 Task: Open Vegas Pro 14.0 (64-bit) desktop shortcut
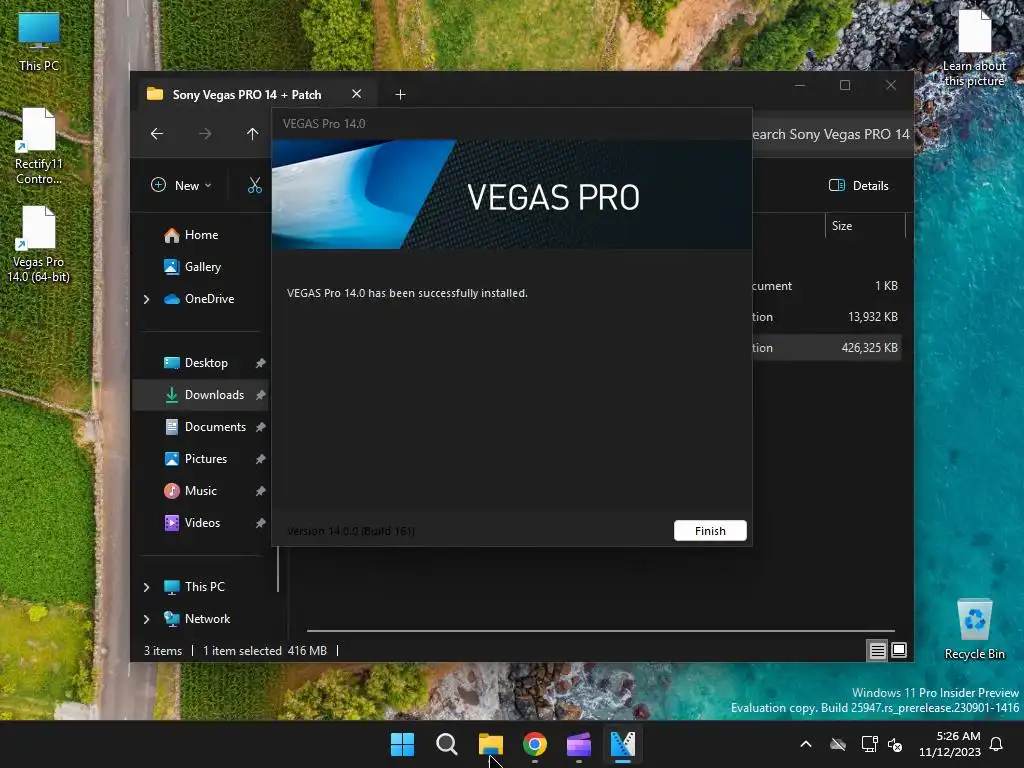39,245
